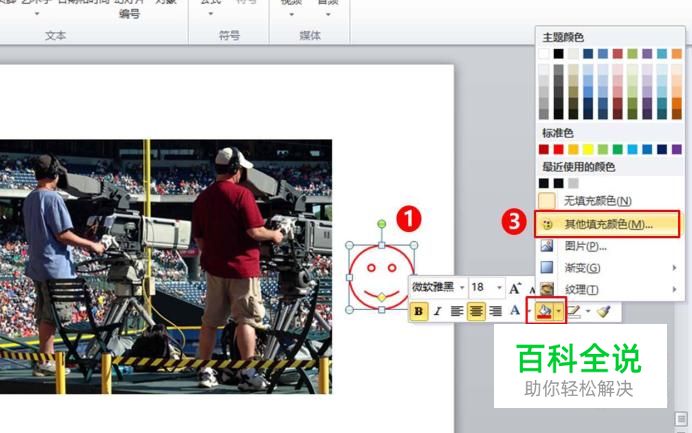Open the shape outline dropdown arrow
Screen dimensions: 692x433
click(x=588, y=311)
